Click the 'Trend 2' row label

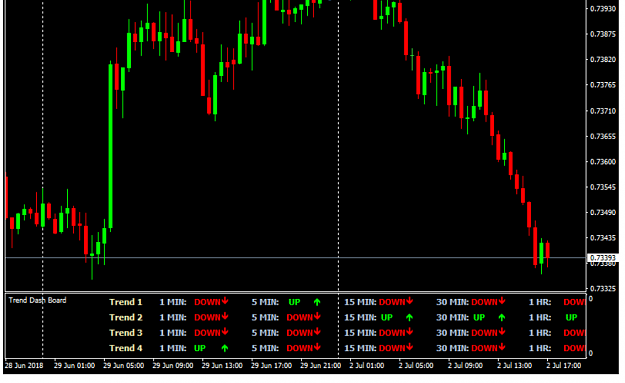pos(126,318)
